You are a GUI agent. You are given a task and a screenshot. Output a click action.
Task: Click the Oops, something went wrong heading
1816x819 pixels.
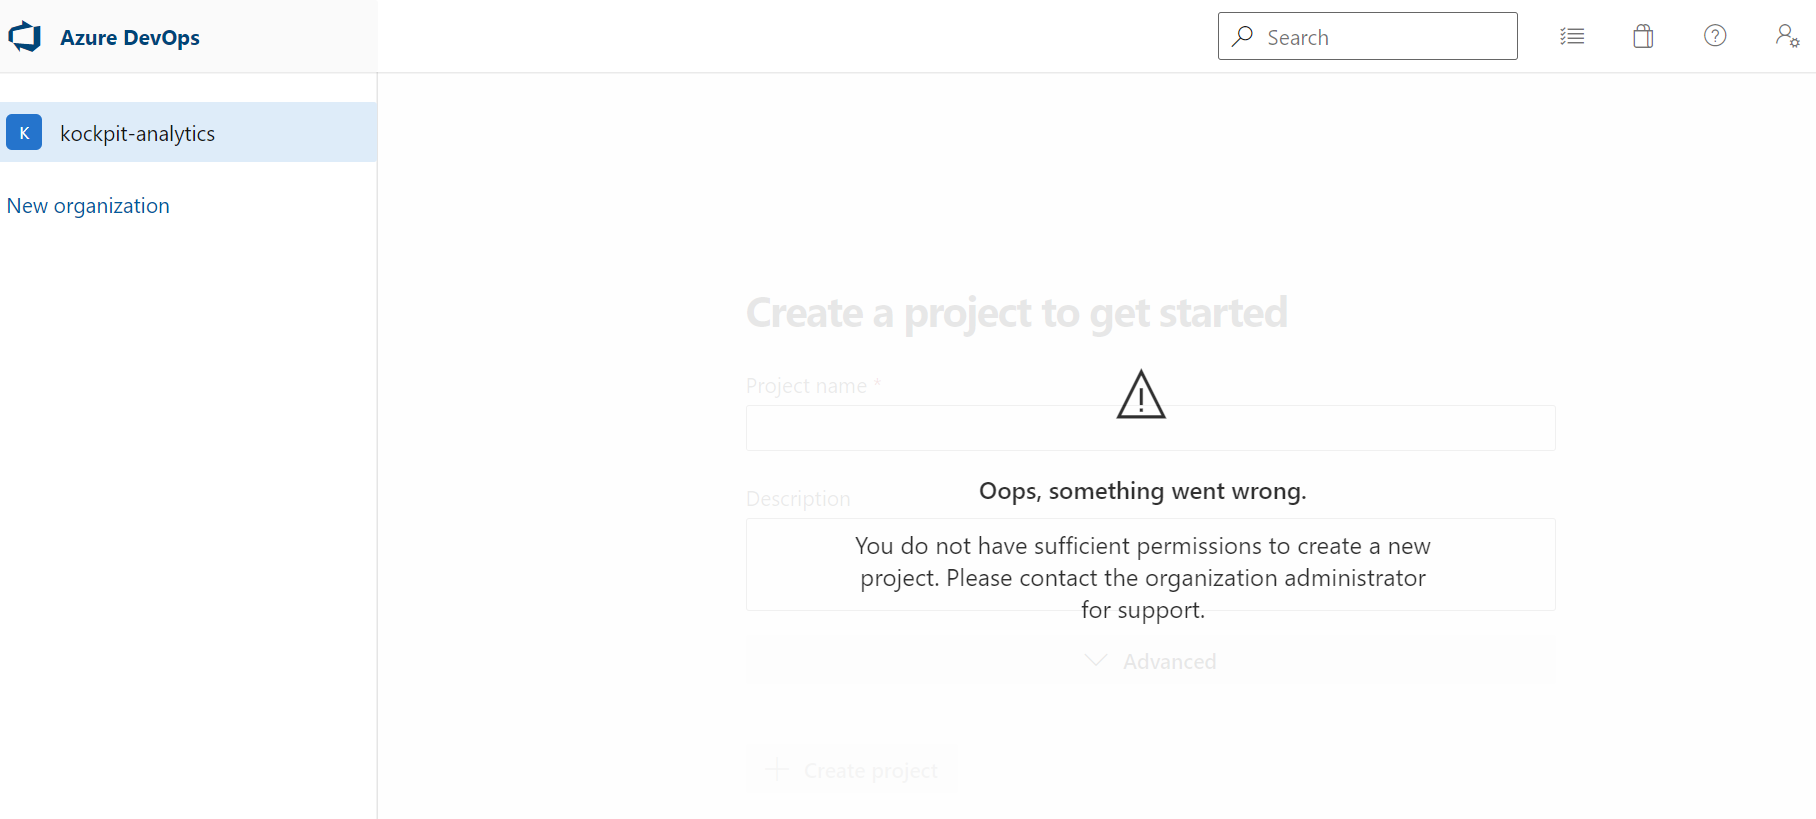click(1142, 491)
